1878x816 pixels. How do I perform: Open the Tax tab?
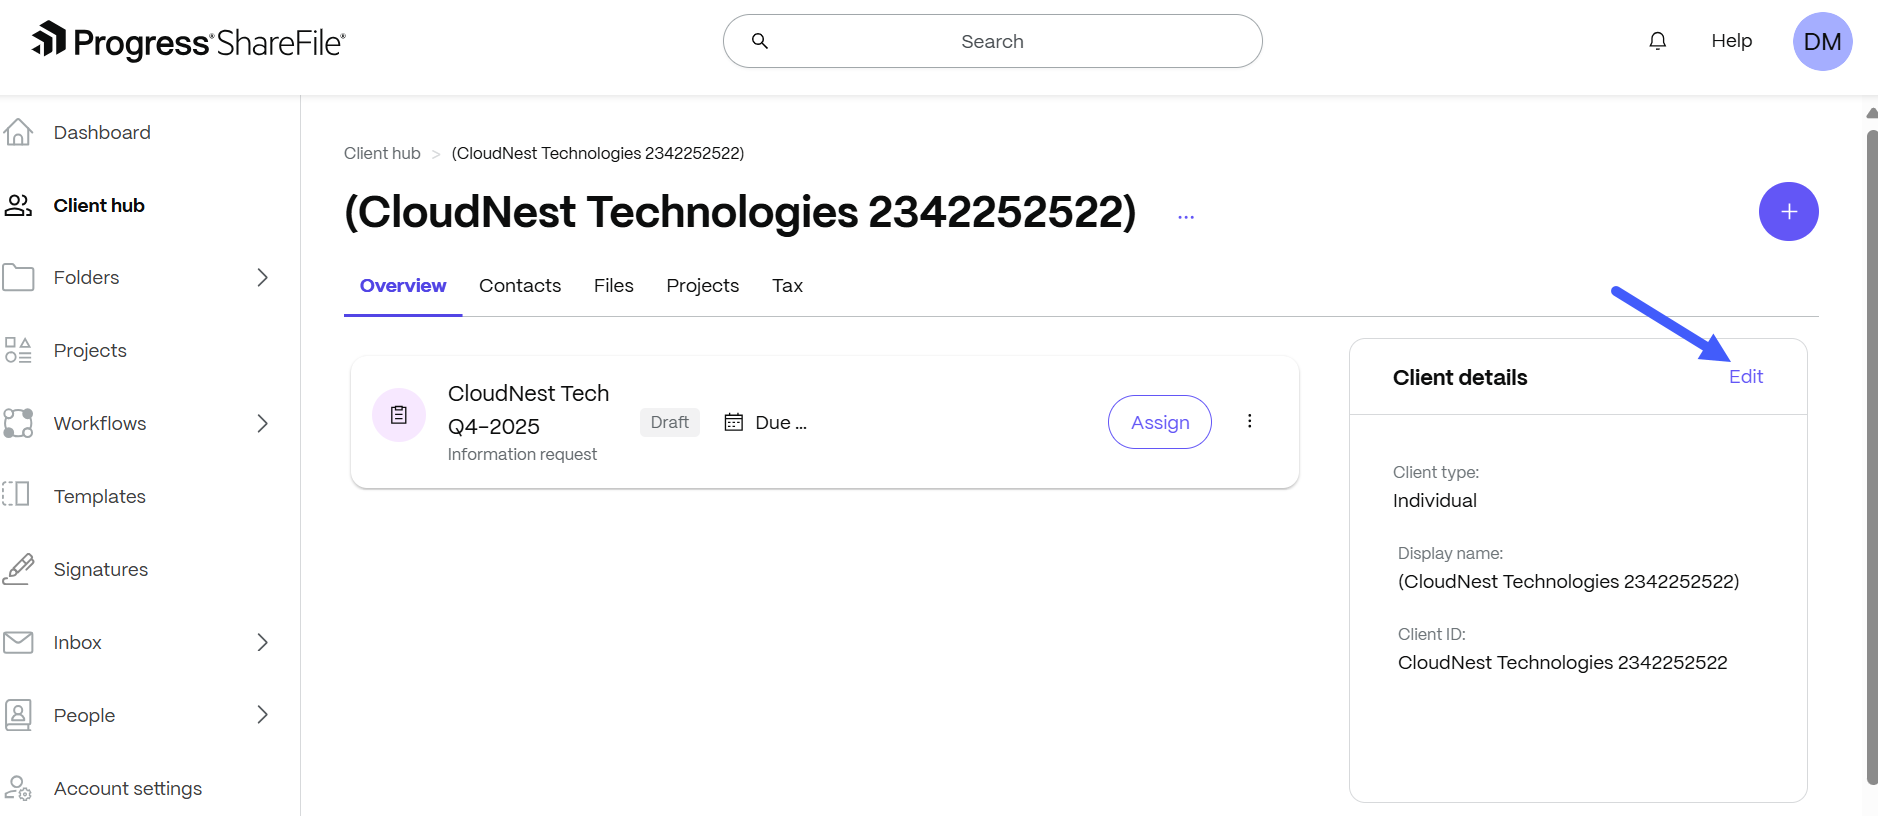(787, 286)
